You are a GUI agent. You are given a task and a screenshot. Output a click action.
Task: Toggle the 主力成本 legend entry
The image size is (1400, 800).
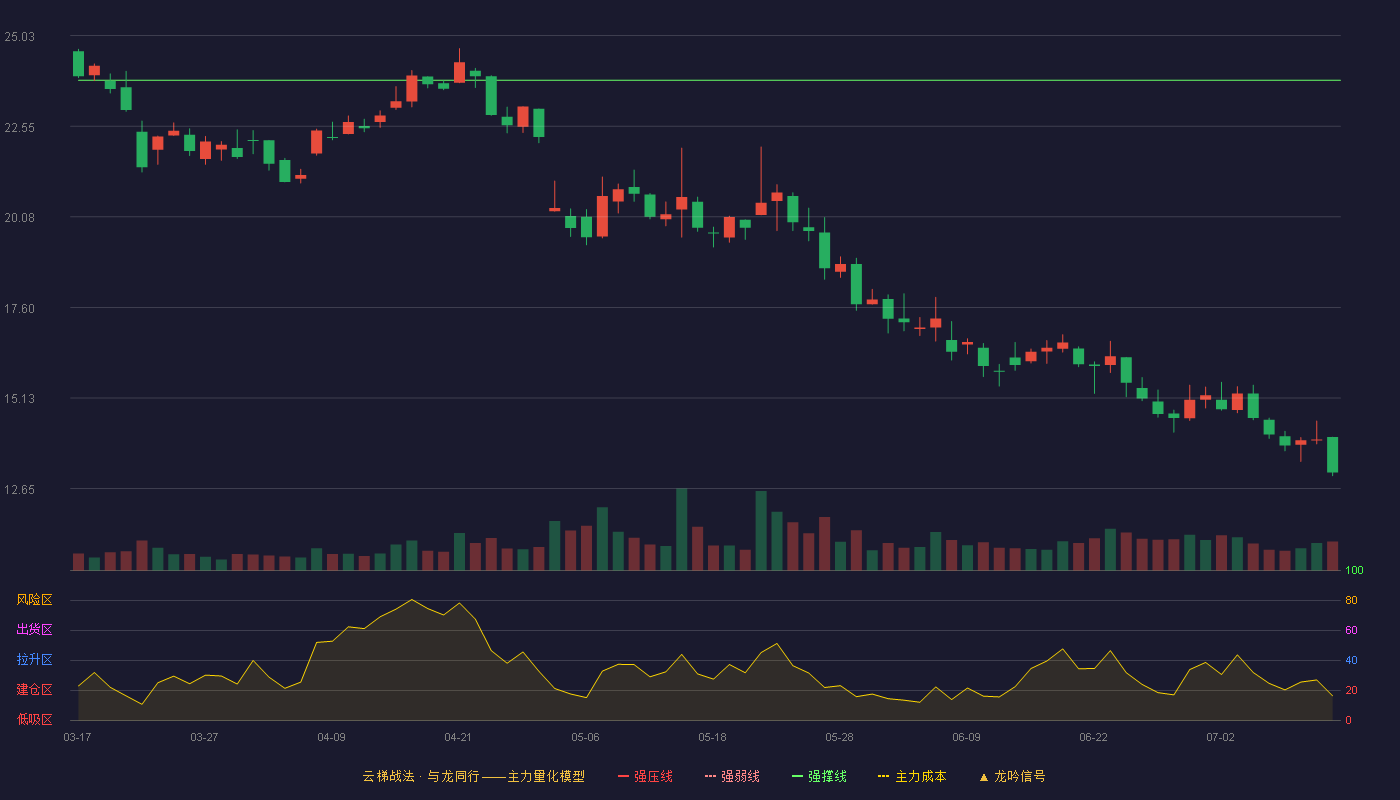912,776
